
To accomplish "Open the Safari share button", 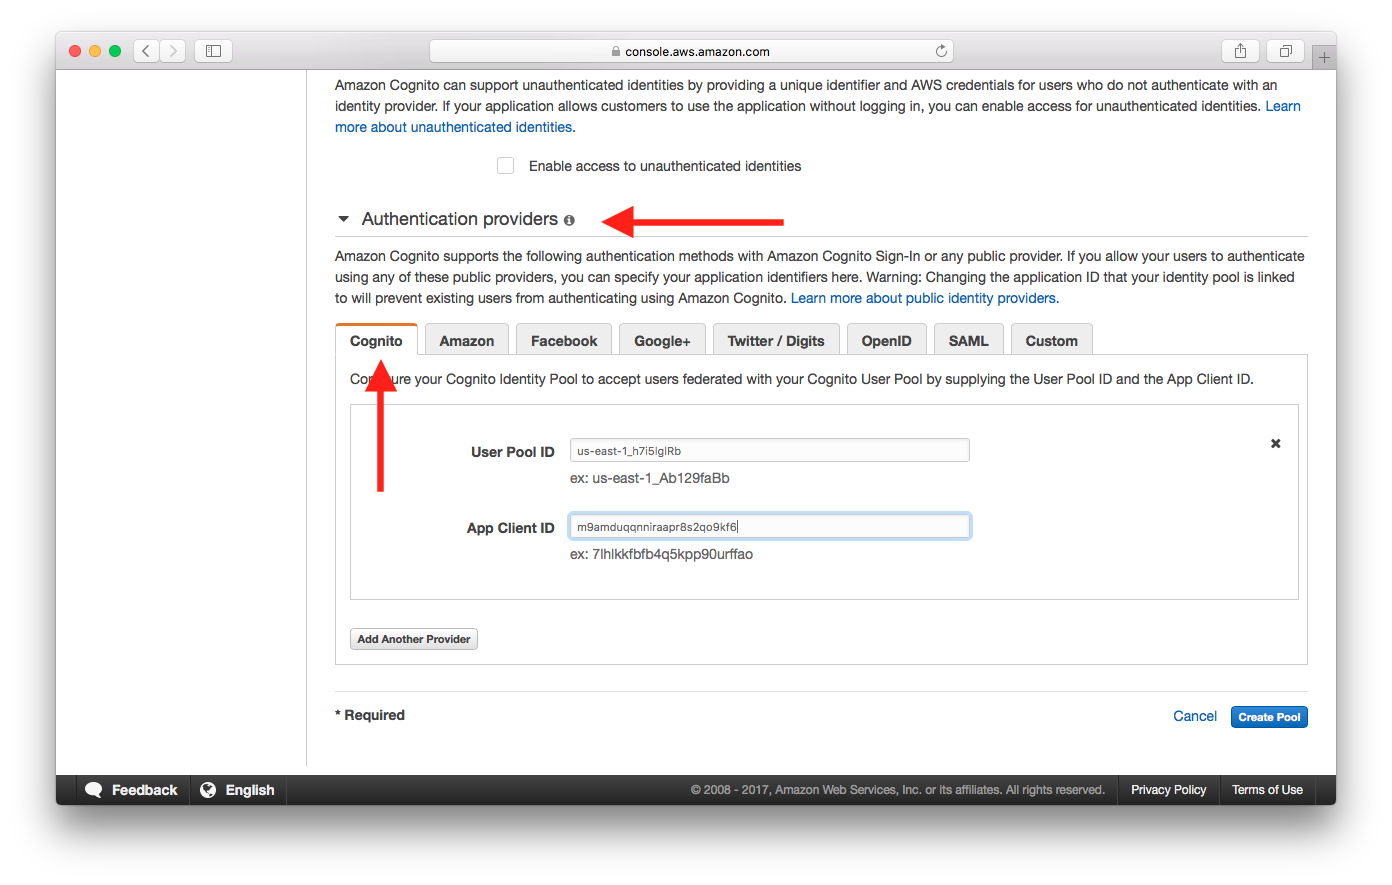I will pyautogui.click(x=1240, y=51).
